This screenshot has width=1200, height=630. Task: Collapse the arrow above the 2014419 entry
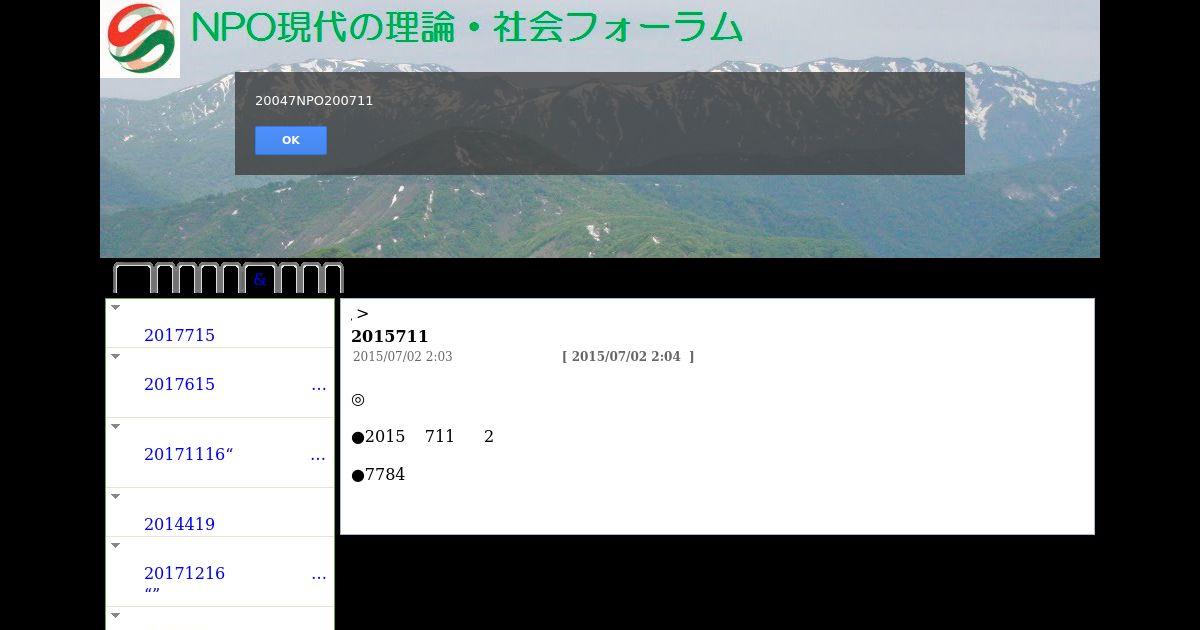click(116, 496)
